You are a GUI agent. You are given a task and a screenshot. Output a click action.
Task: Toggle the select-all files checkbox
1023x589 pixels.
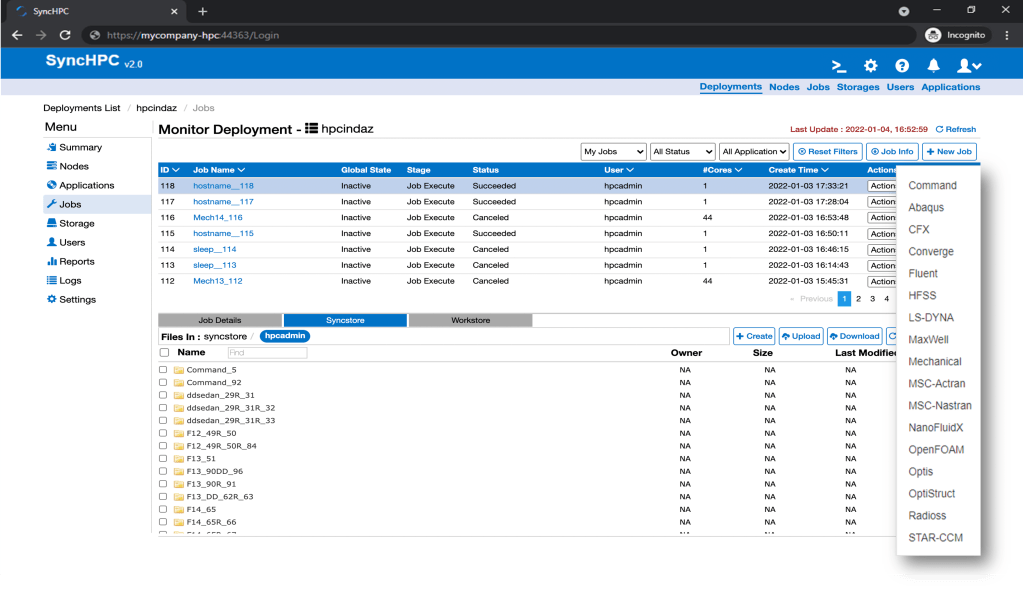pyautogui.click(x=164, y=353)
